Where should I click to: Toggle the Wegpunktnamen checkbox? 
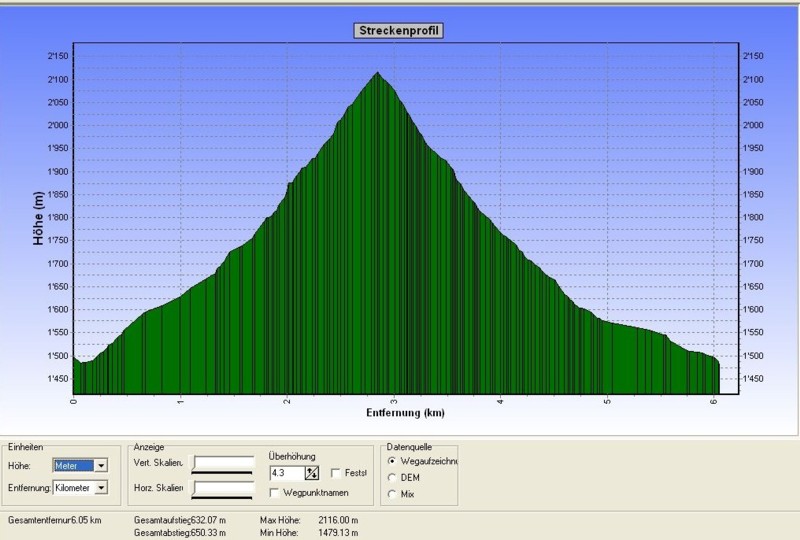(275, 492)
